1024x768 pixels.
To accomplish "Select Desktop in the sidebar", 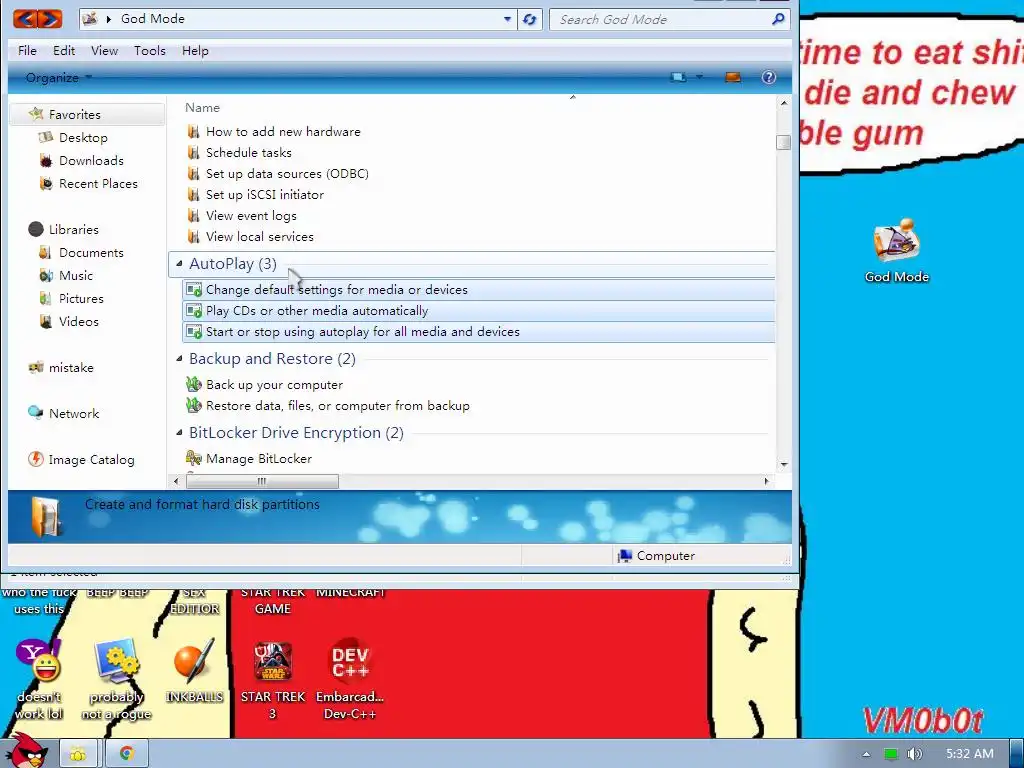I will point(83,137).
